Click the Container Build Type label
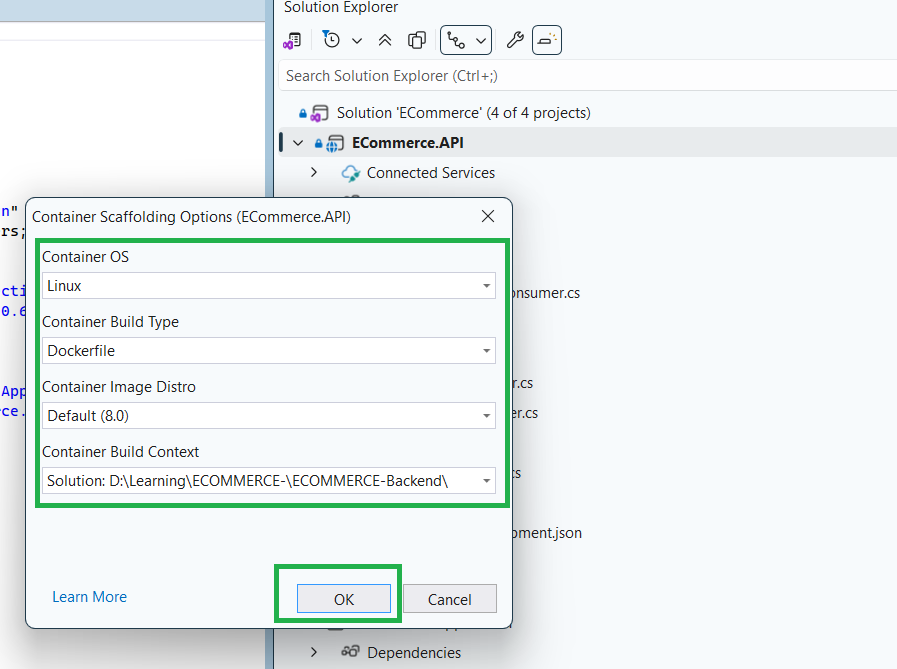 tap(110, 322)
